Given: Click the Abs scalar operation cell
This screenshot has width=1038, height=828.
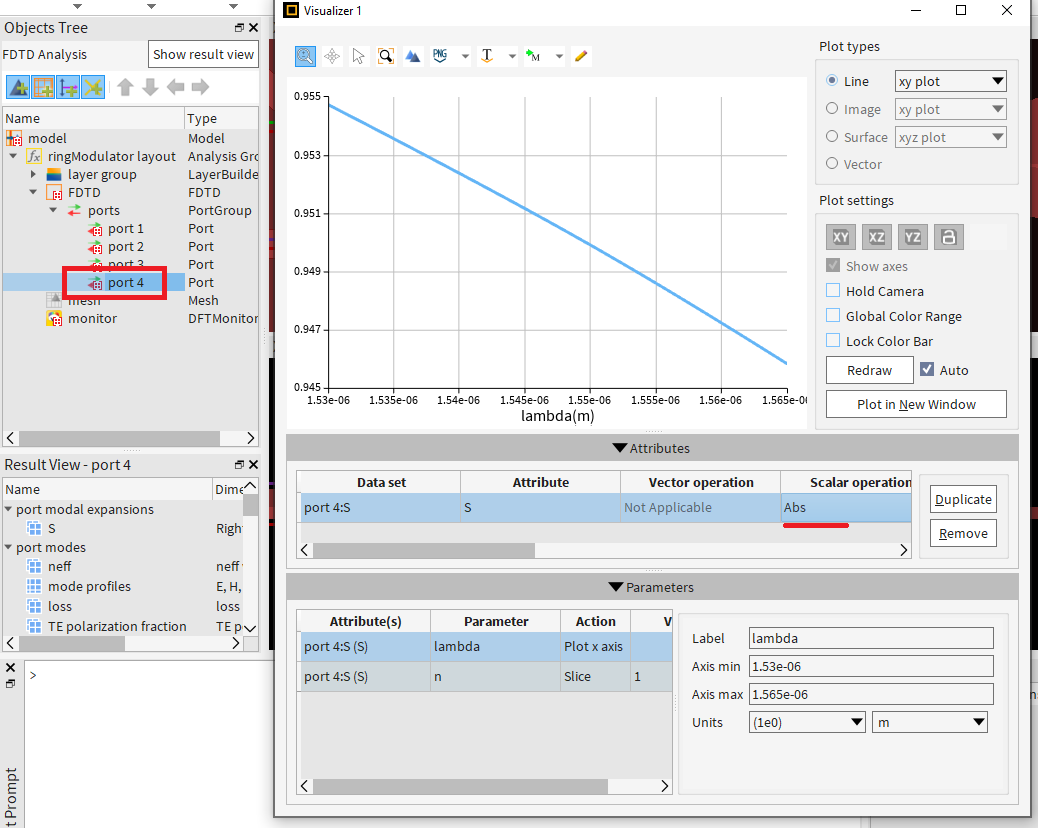Looking at the screenshot, I should click(x=846, y=508).
